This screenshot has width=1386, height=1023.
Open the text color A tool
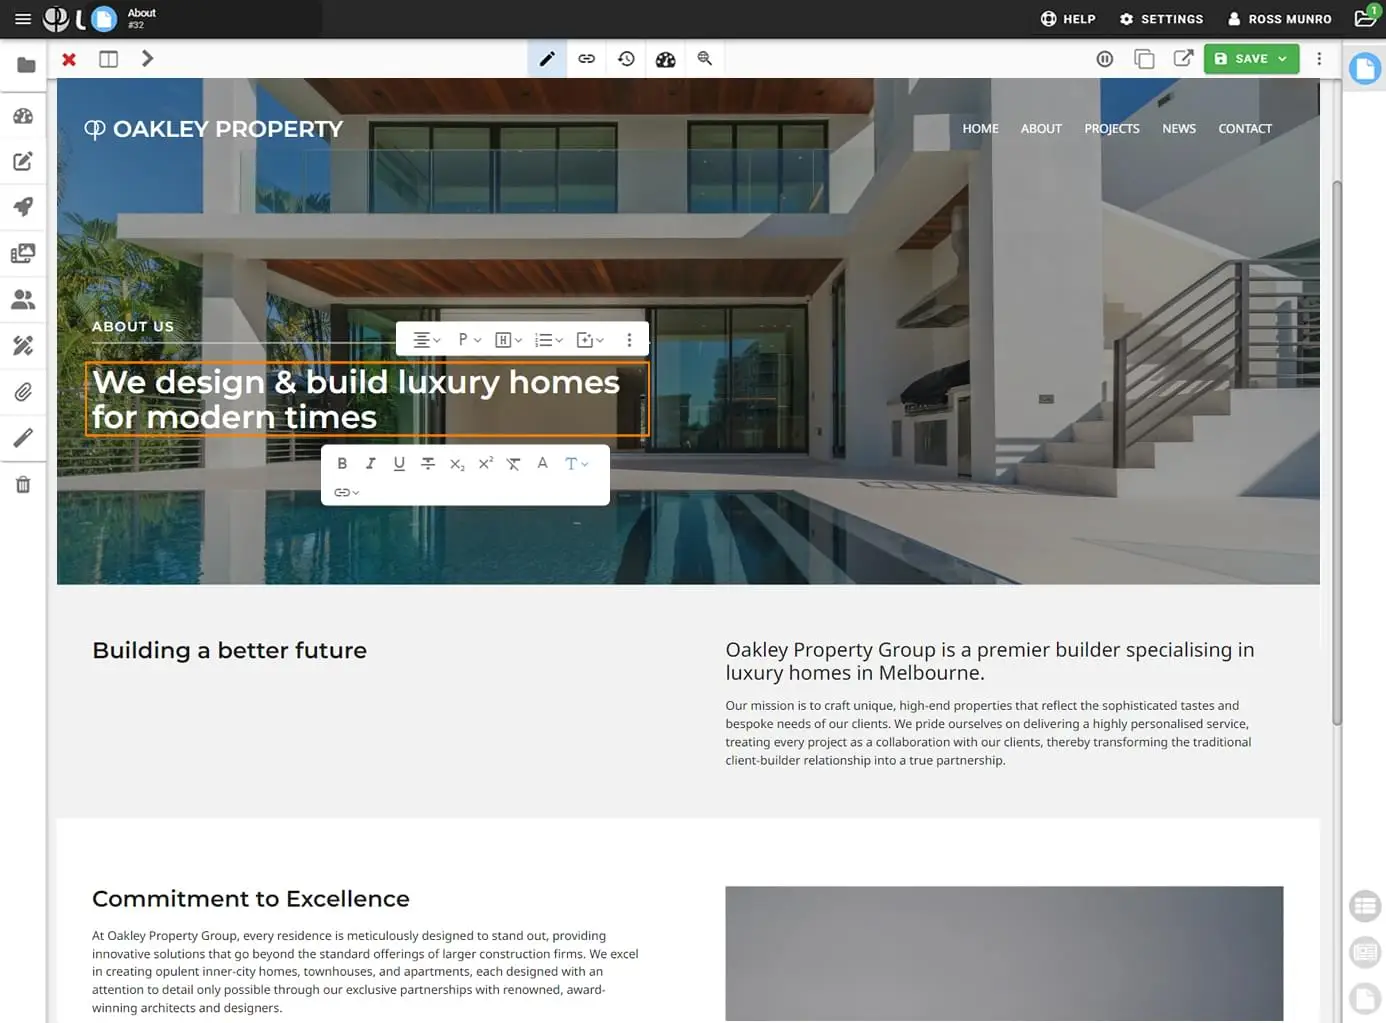pyautogui.click(x=542, y=463)
